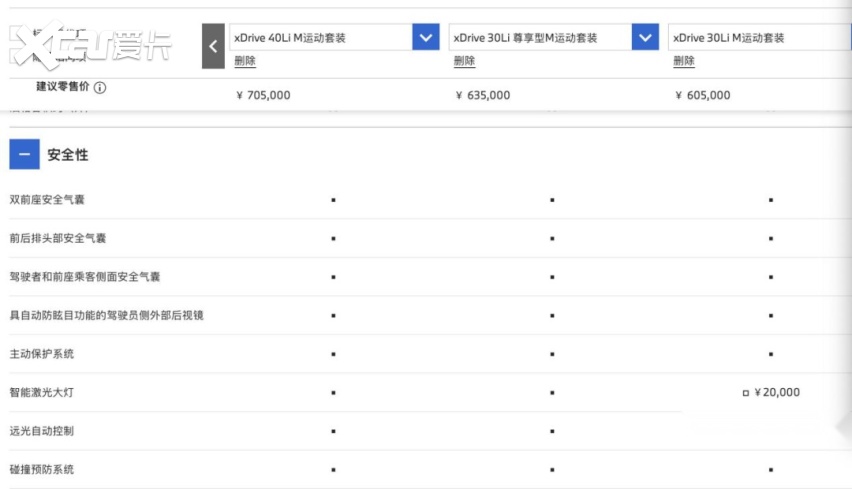Image resolution: width=852 pixels, height=489 pixels.
Task: Click the ¥ 605,000 price
Action: 703,95
